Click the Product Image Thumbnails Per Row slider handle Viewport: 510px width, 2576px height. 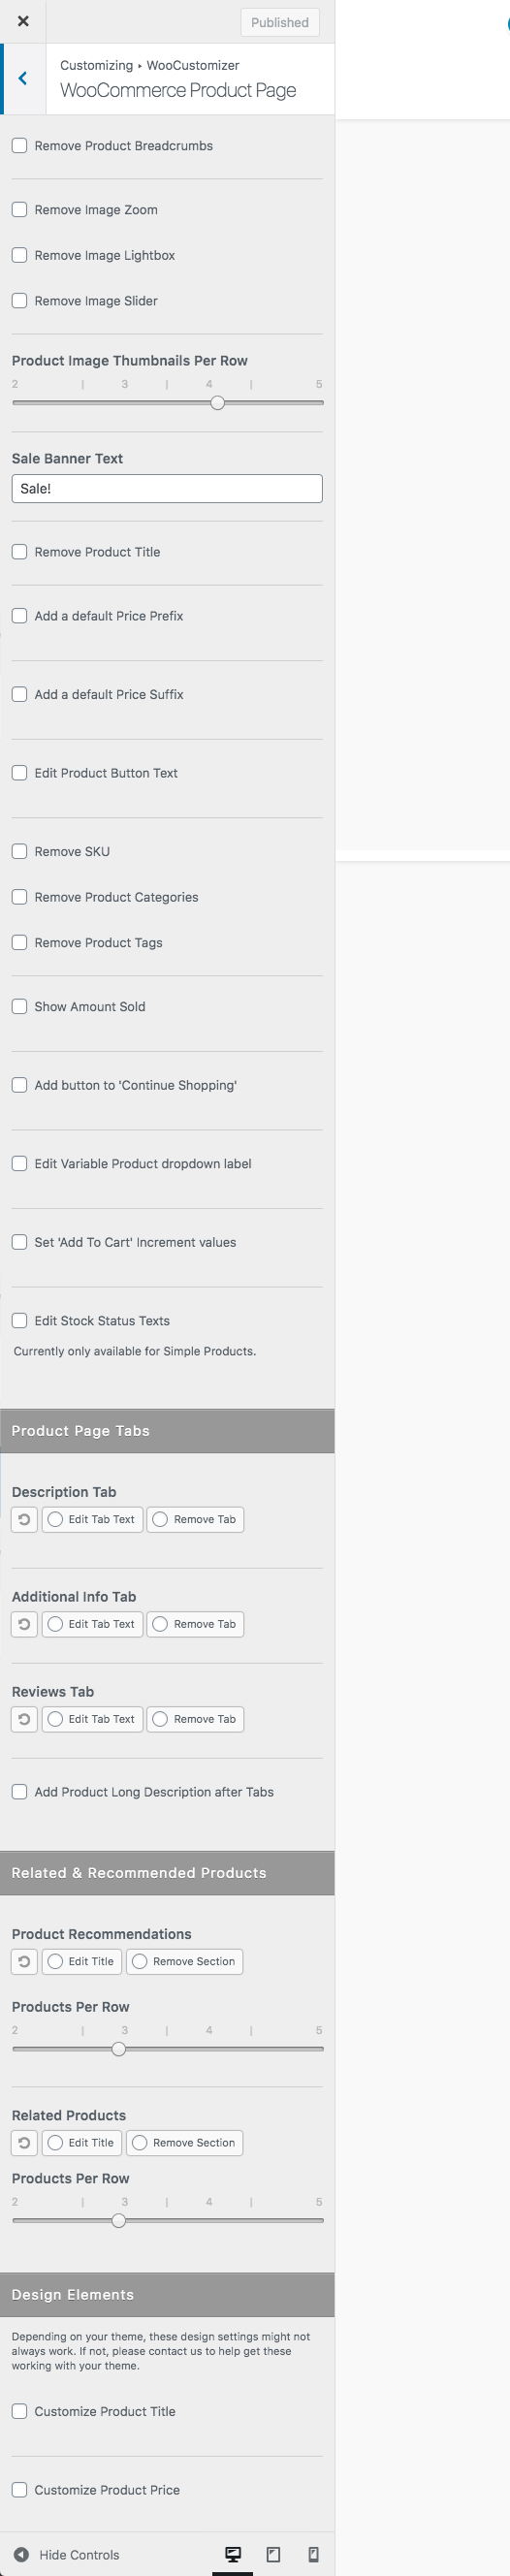pyautogui.click(x=217, y=403)
